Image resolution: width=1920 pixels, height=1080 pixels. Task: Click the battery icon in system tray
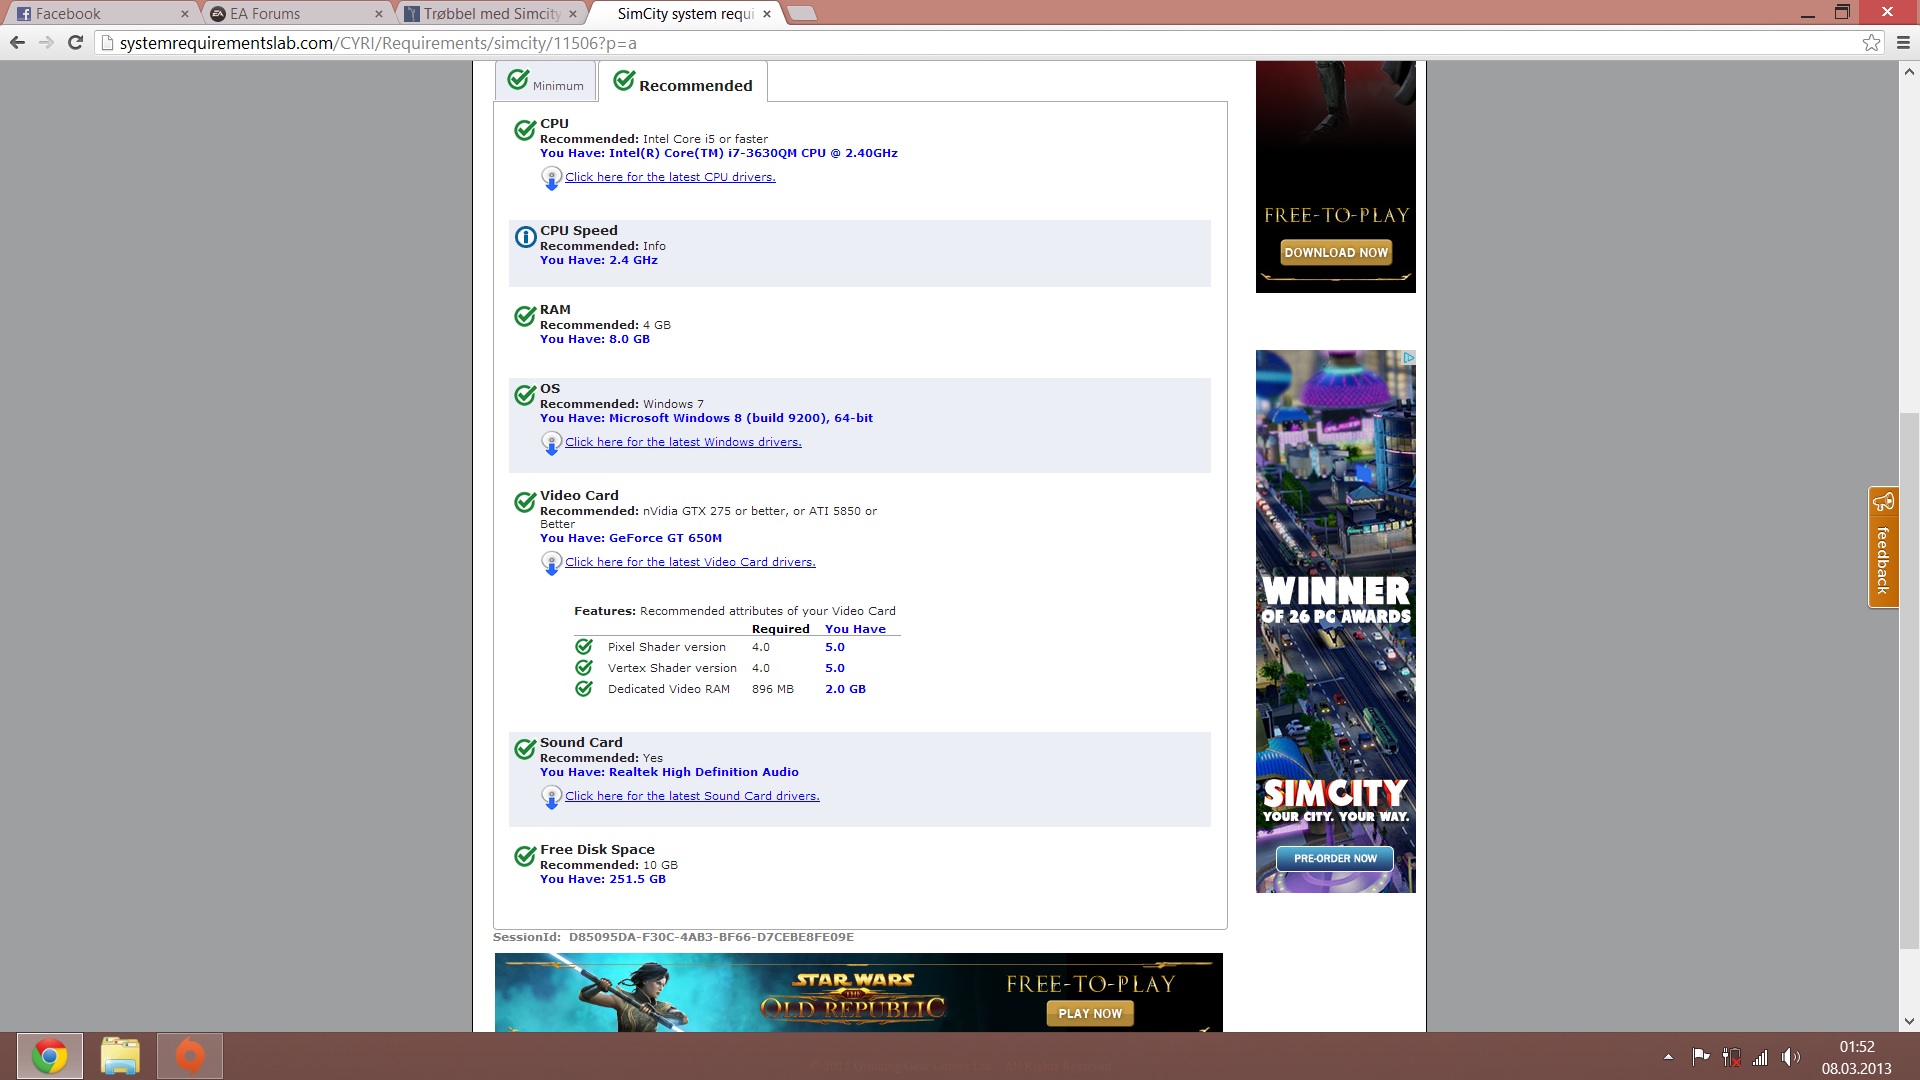tap(1731, 1057)
